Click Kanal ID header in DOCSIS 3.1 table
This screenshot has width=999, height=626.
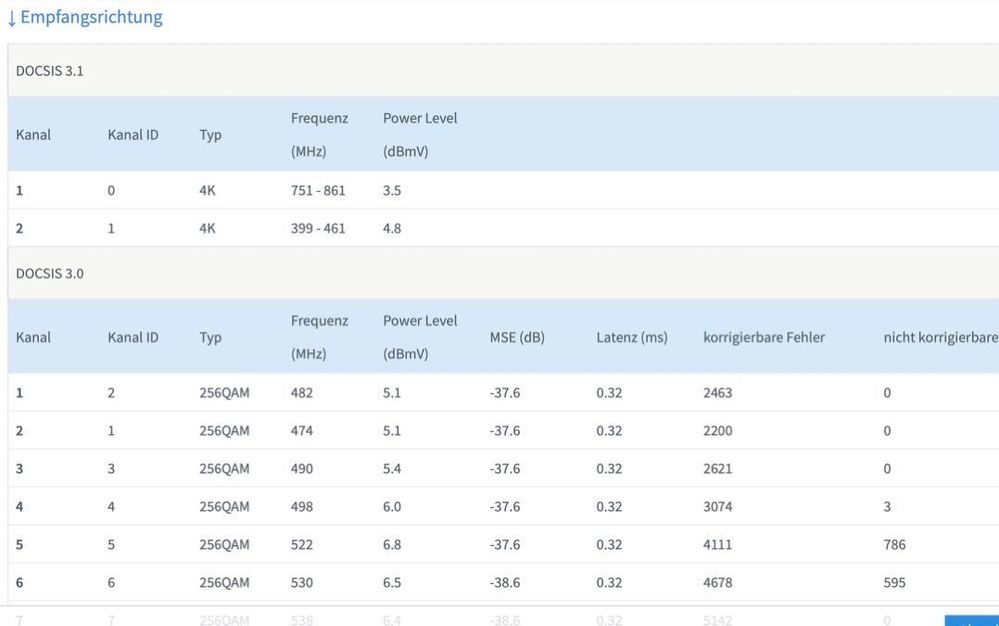[x=133, y=135]
